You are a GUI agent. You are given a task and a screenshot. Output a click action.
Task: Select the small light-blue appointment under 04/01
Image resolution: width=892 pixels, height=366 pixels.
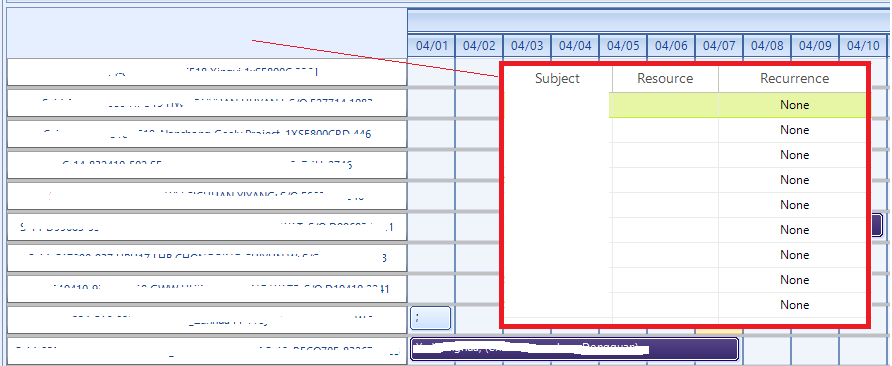pyautogui.click(x=431, y=318)
